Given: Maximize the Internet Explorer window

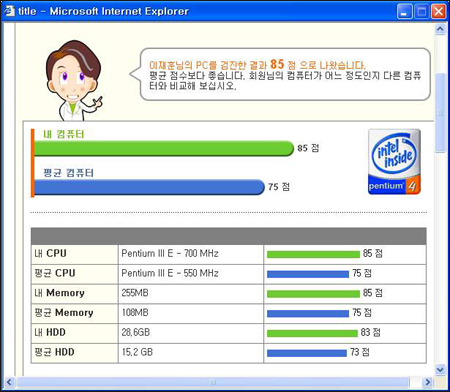Looking at the screenshot, I should coord(422,12).
